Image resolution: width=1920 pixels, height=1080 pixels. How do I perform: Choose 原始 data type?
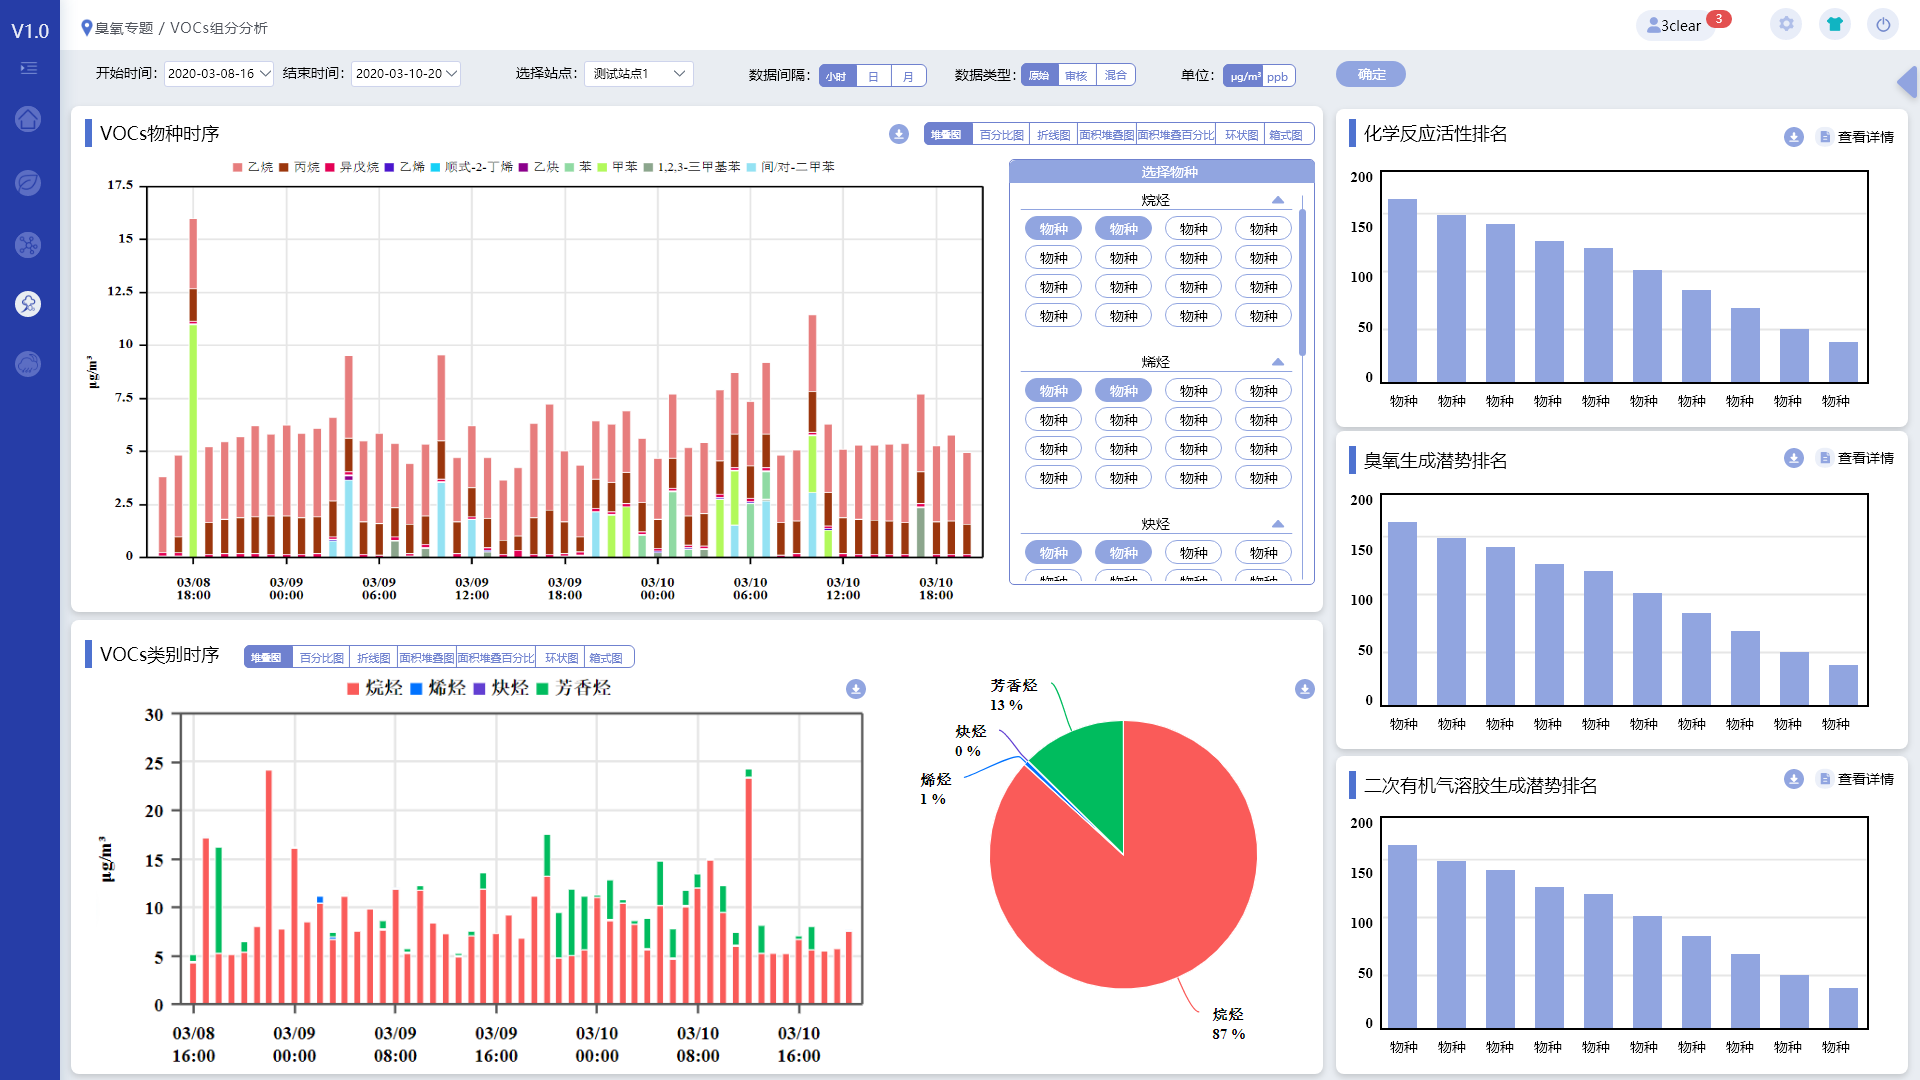click(1040, 75)
